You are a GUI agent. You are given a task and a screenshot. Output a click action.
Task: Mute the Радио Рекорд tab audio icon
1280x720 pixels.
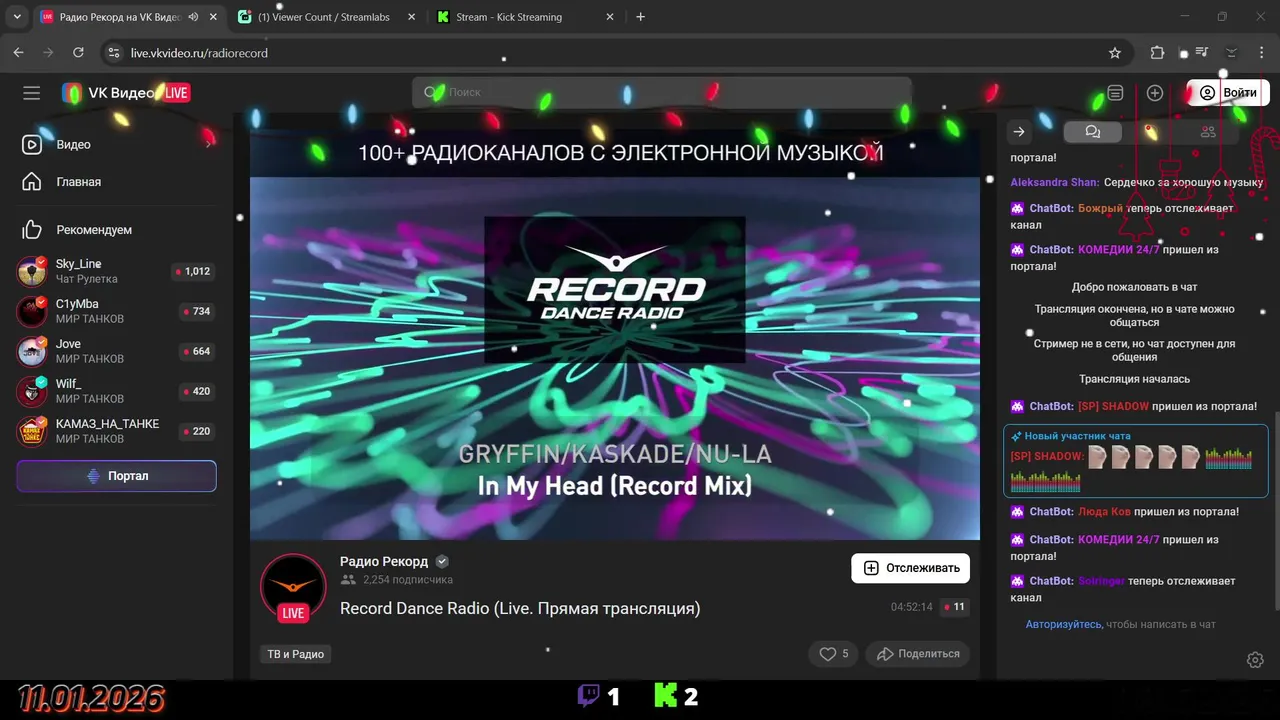pyautogui.click(x=193, y=17)
